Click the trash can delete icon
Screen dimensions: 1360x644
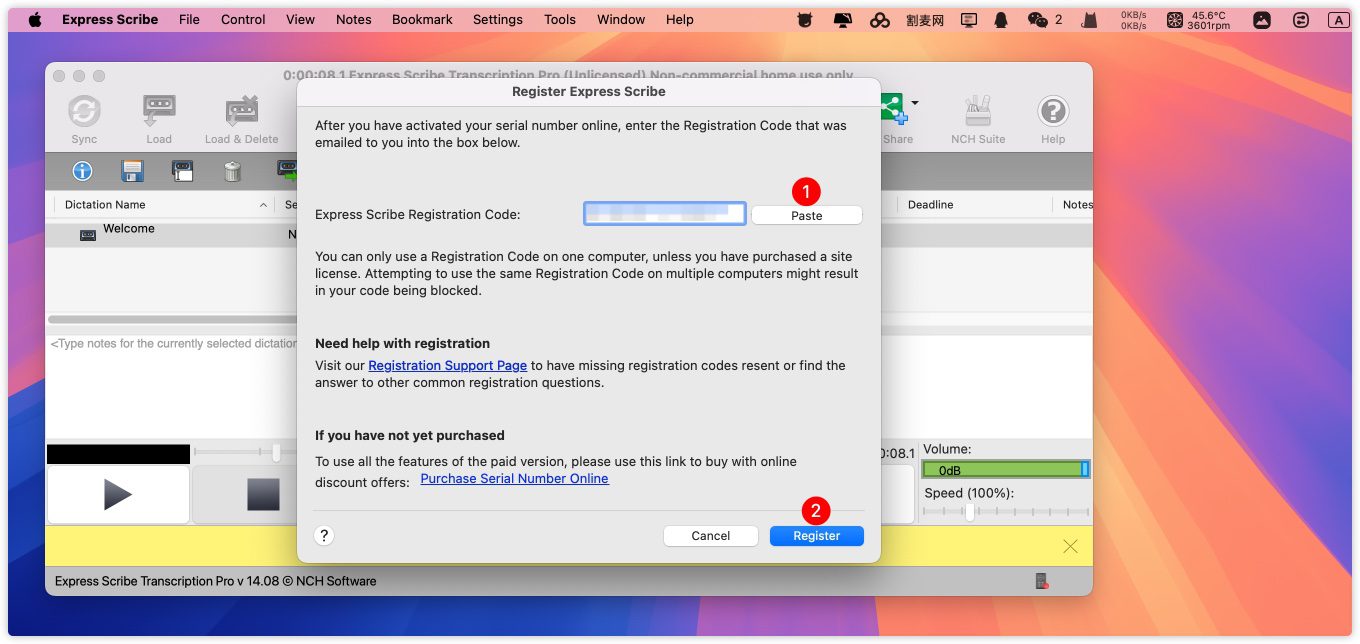point(232,171)
